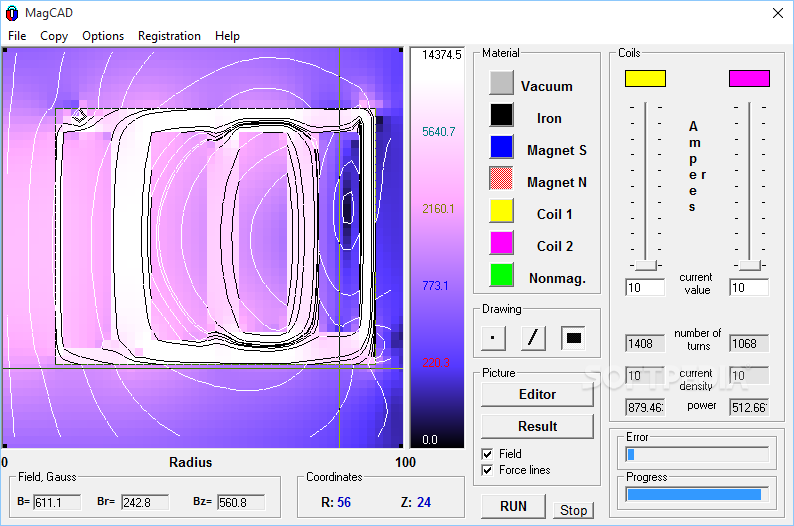Select the filled rectangle drawing tool
The height and width of the screenshot is (526, 794).
[573, 338]
